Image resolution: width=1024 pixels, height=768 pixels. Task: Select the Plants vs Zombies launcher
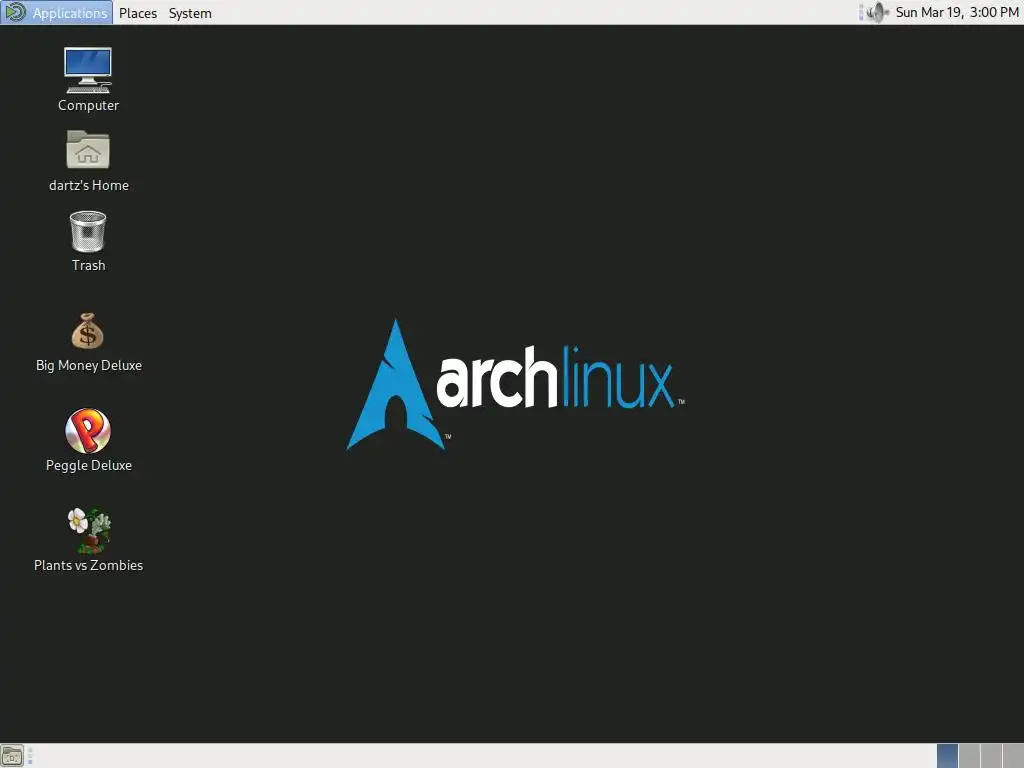pos(88,540)
